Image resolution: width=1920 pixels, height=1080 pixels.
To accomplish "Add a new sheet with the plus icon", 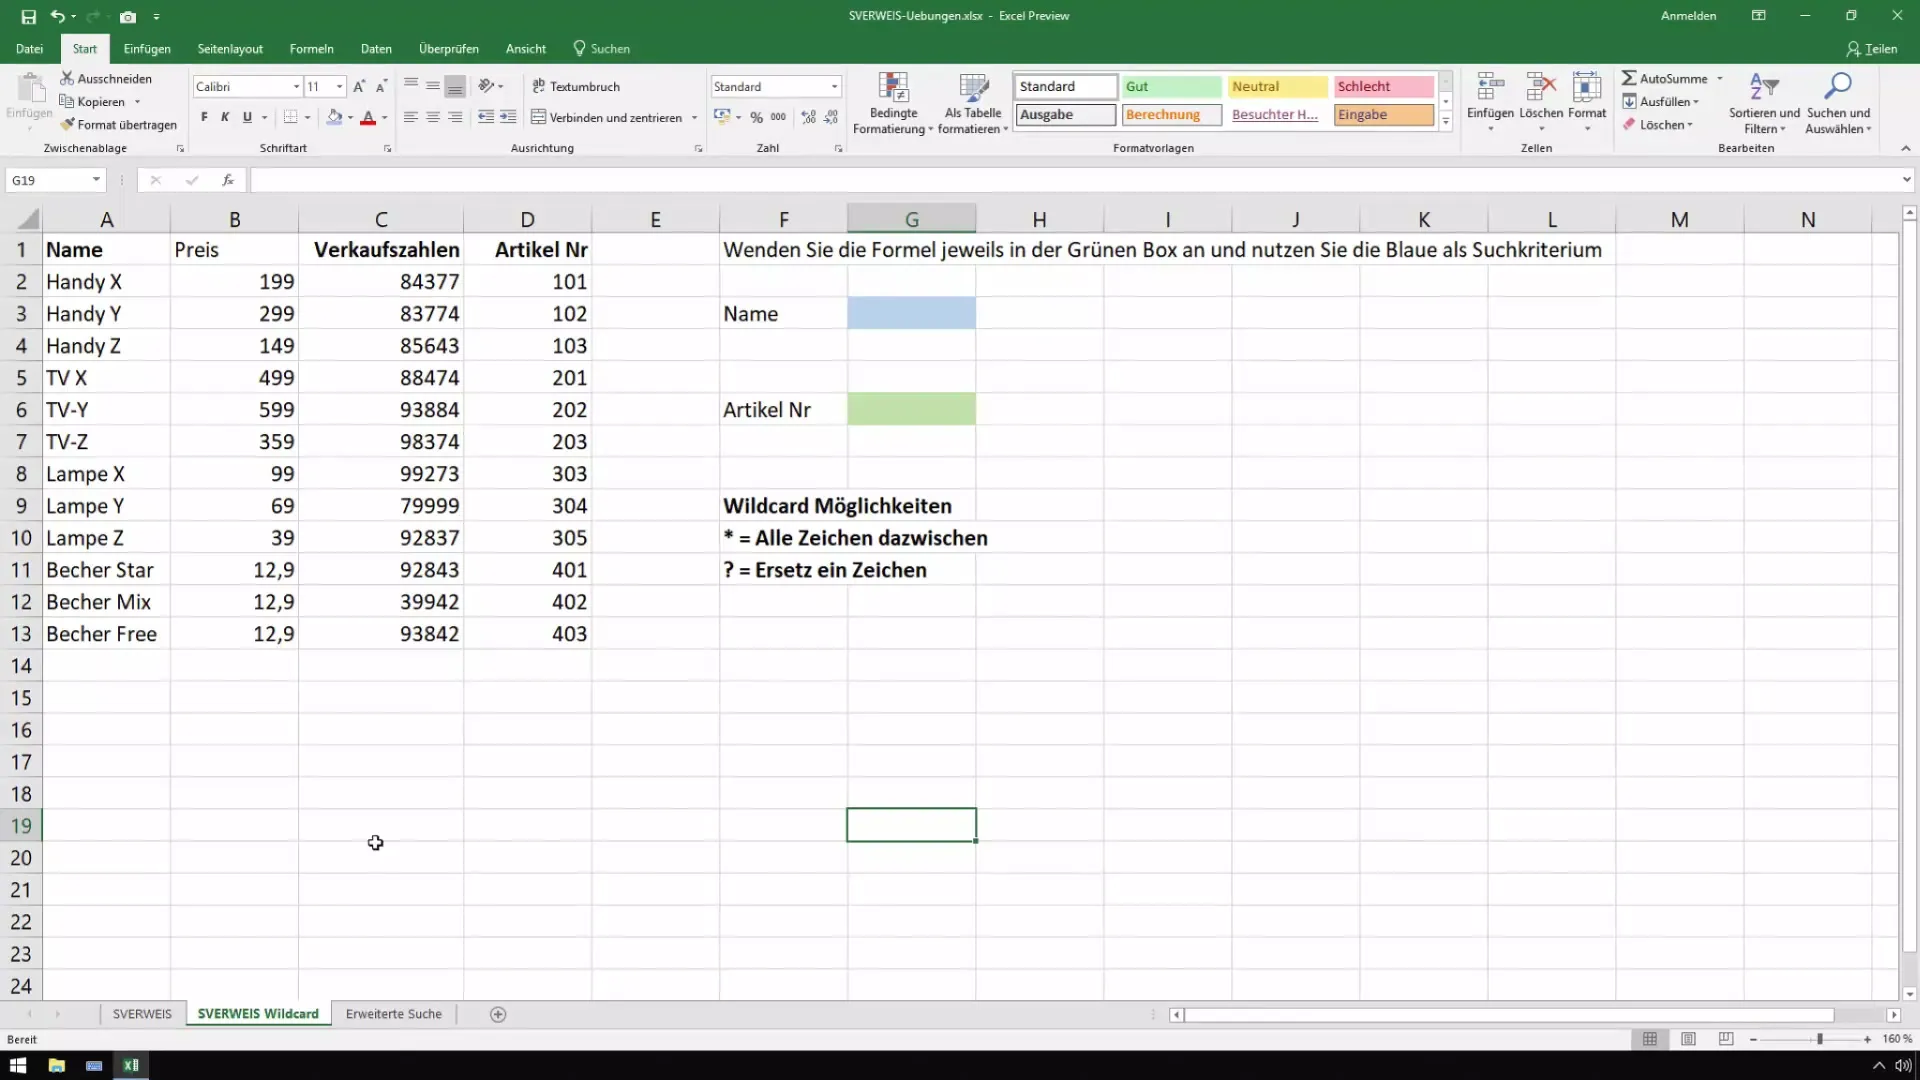I will (x=498, y=1014).
